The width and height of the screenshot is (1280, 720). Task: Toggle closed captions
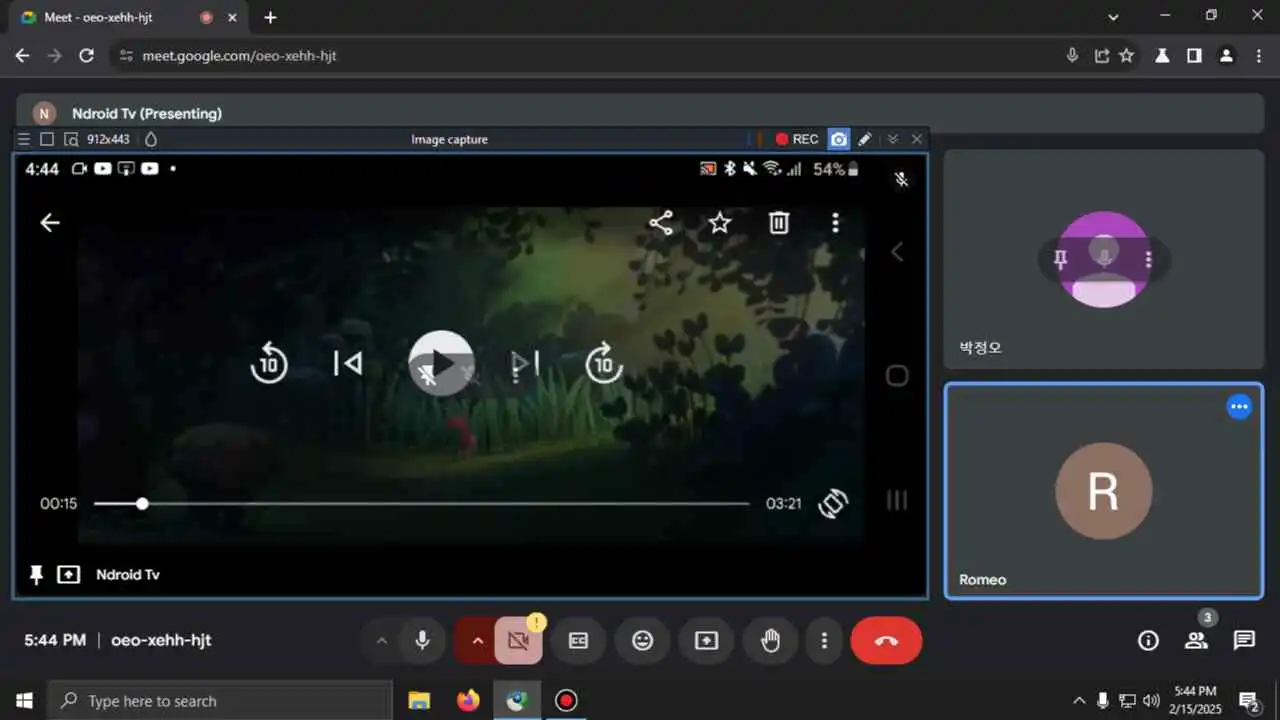pos(578,641)
